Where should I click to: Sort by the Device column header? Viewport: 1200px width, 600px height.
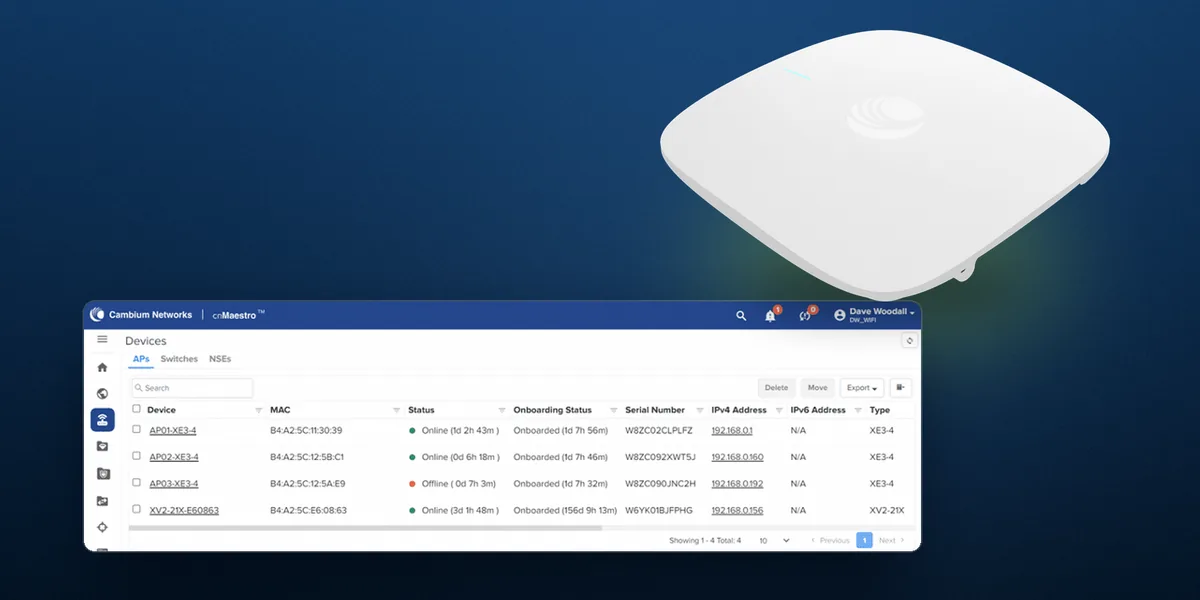161,410
